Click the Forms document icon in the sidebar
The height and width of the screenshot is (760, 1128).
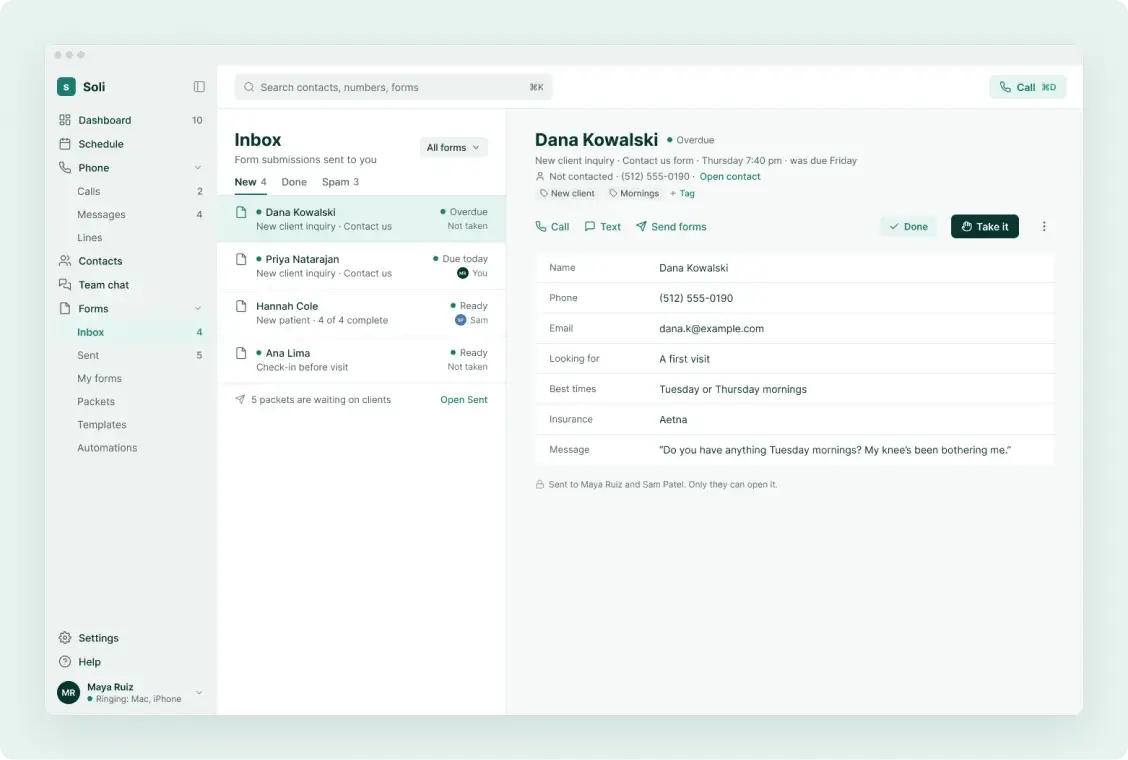pyautogui.click(x=65, y=308)
